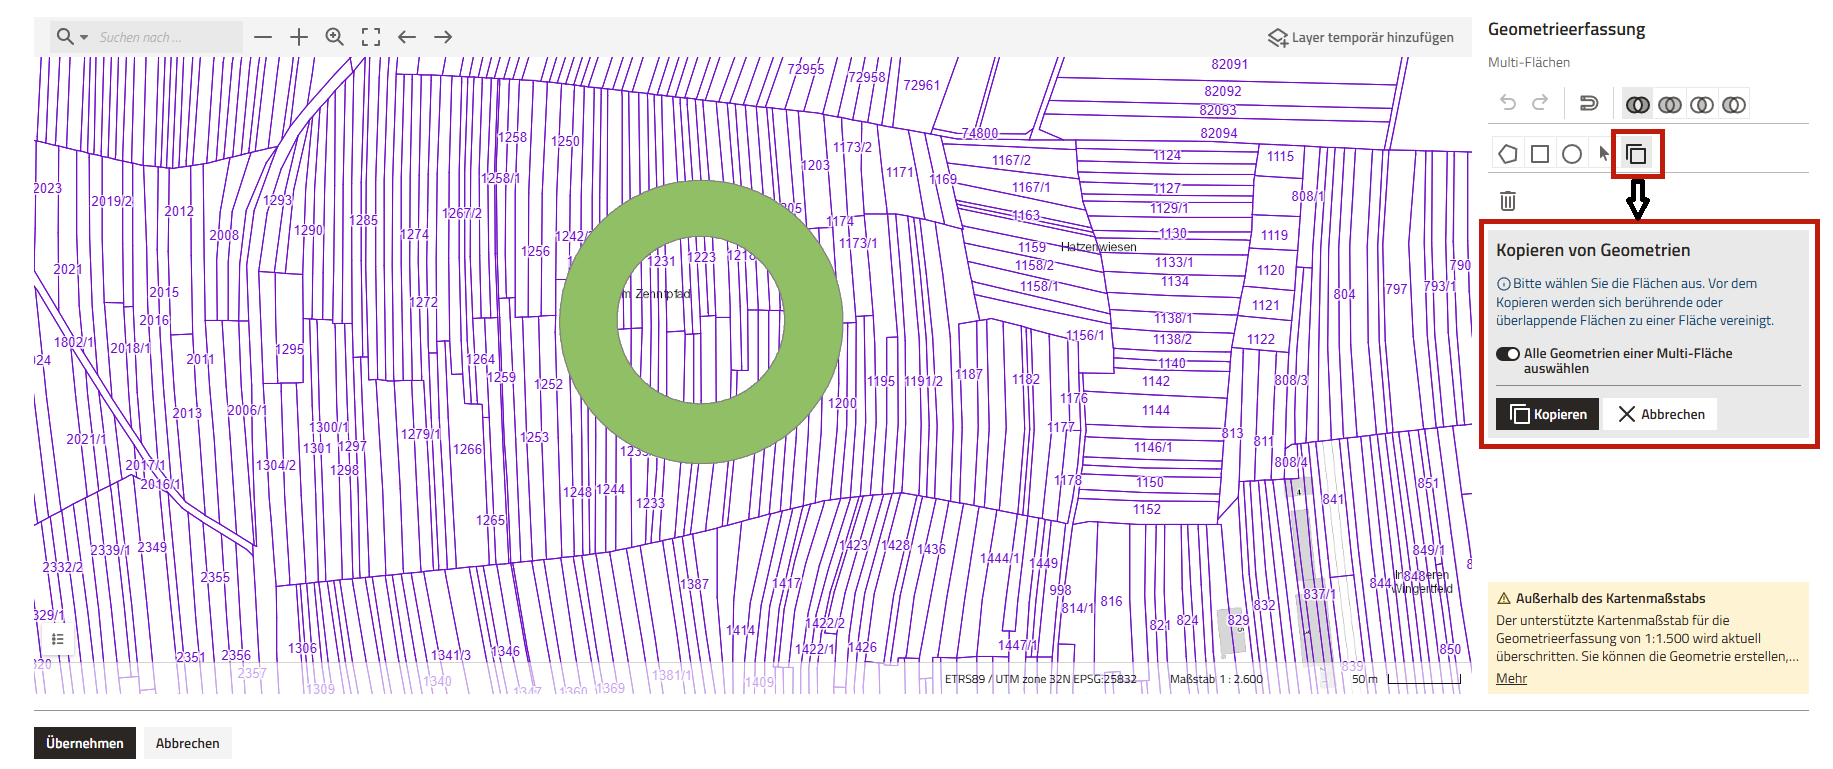Open the map legend list button
This screenshot has height=769, width=1833.
click(58, 639)
